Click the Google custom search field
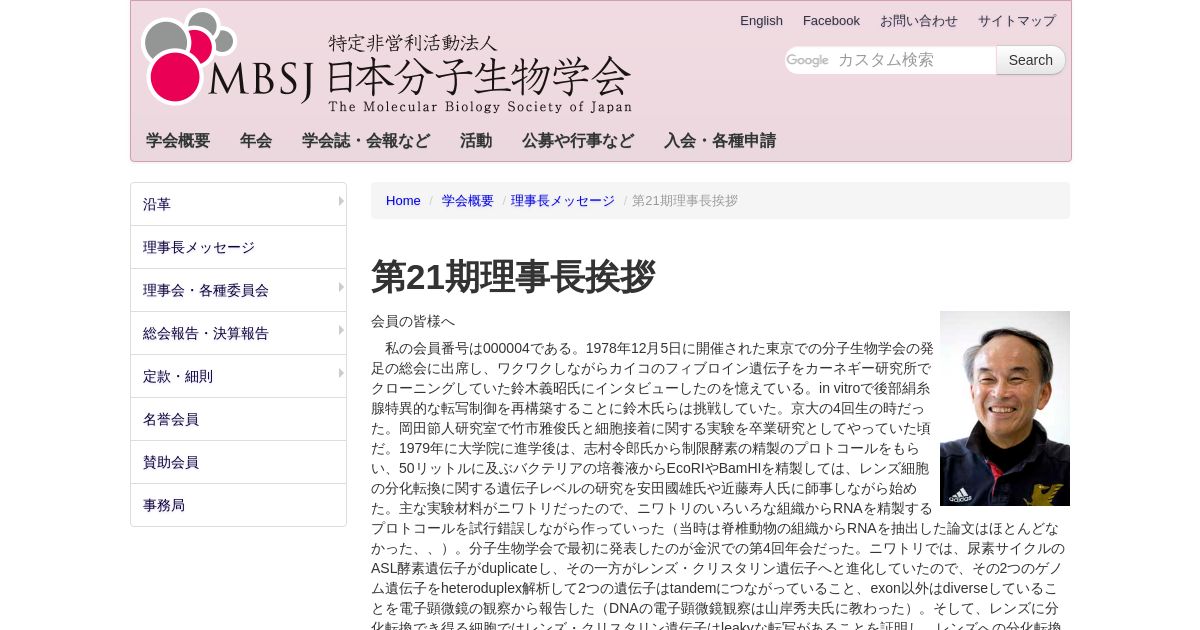1200x630 pixels. click(x=890, y=60)
